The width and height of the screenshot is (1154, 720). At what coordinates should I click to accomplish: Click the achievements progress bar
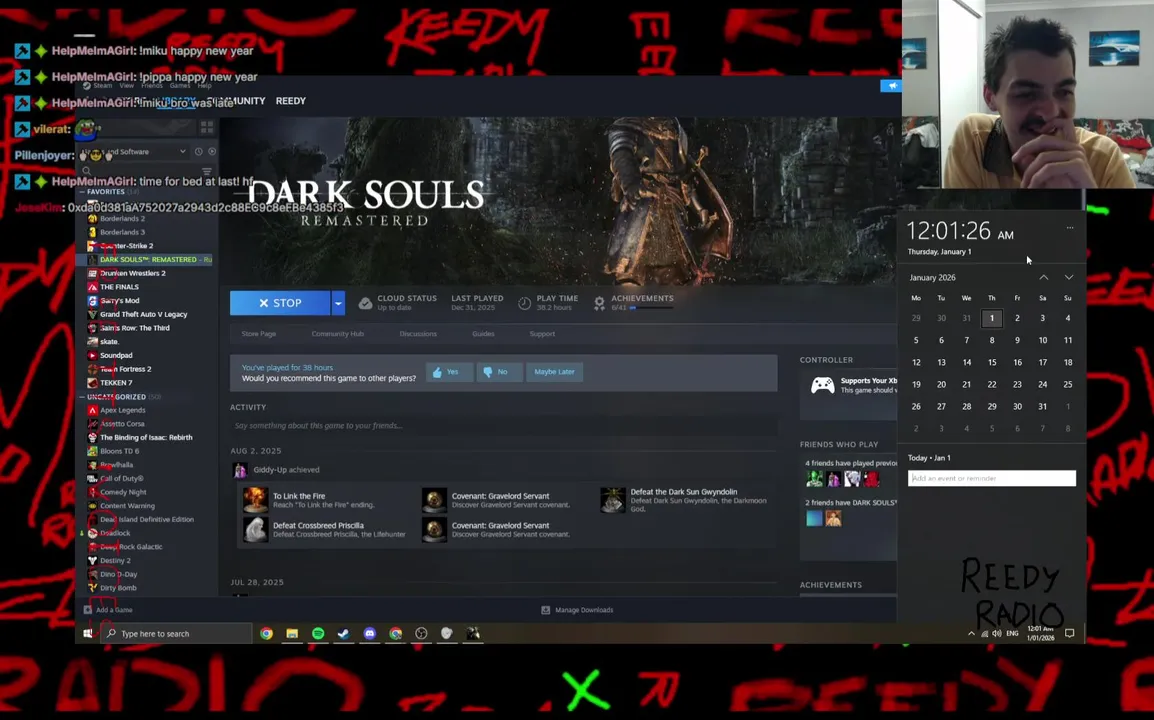651,308
